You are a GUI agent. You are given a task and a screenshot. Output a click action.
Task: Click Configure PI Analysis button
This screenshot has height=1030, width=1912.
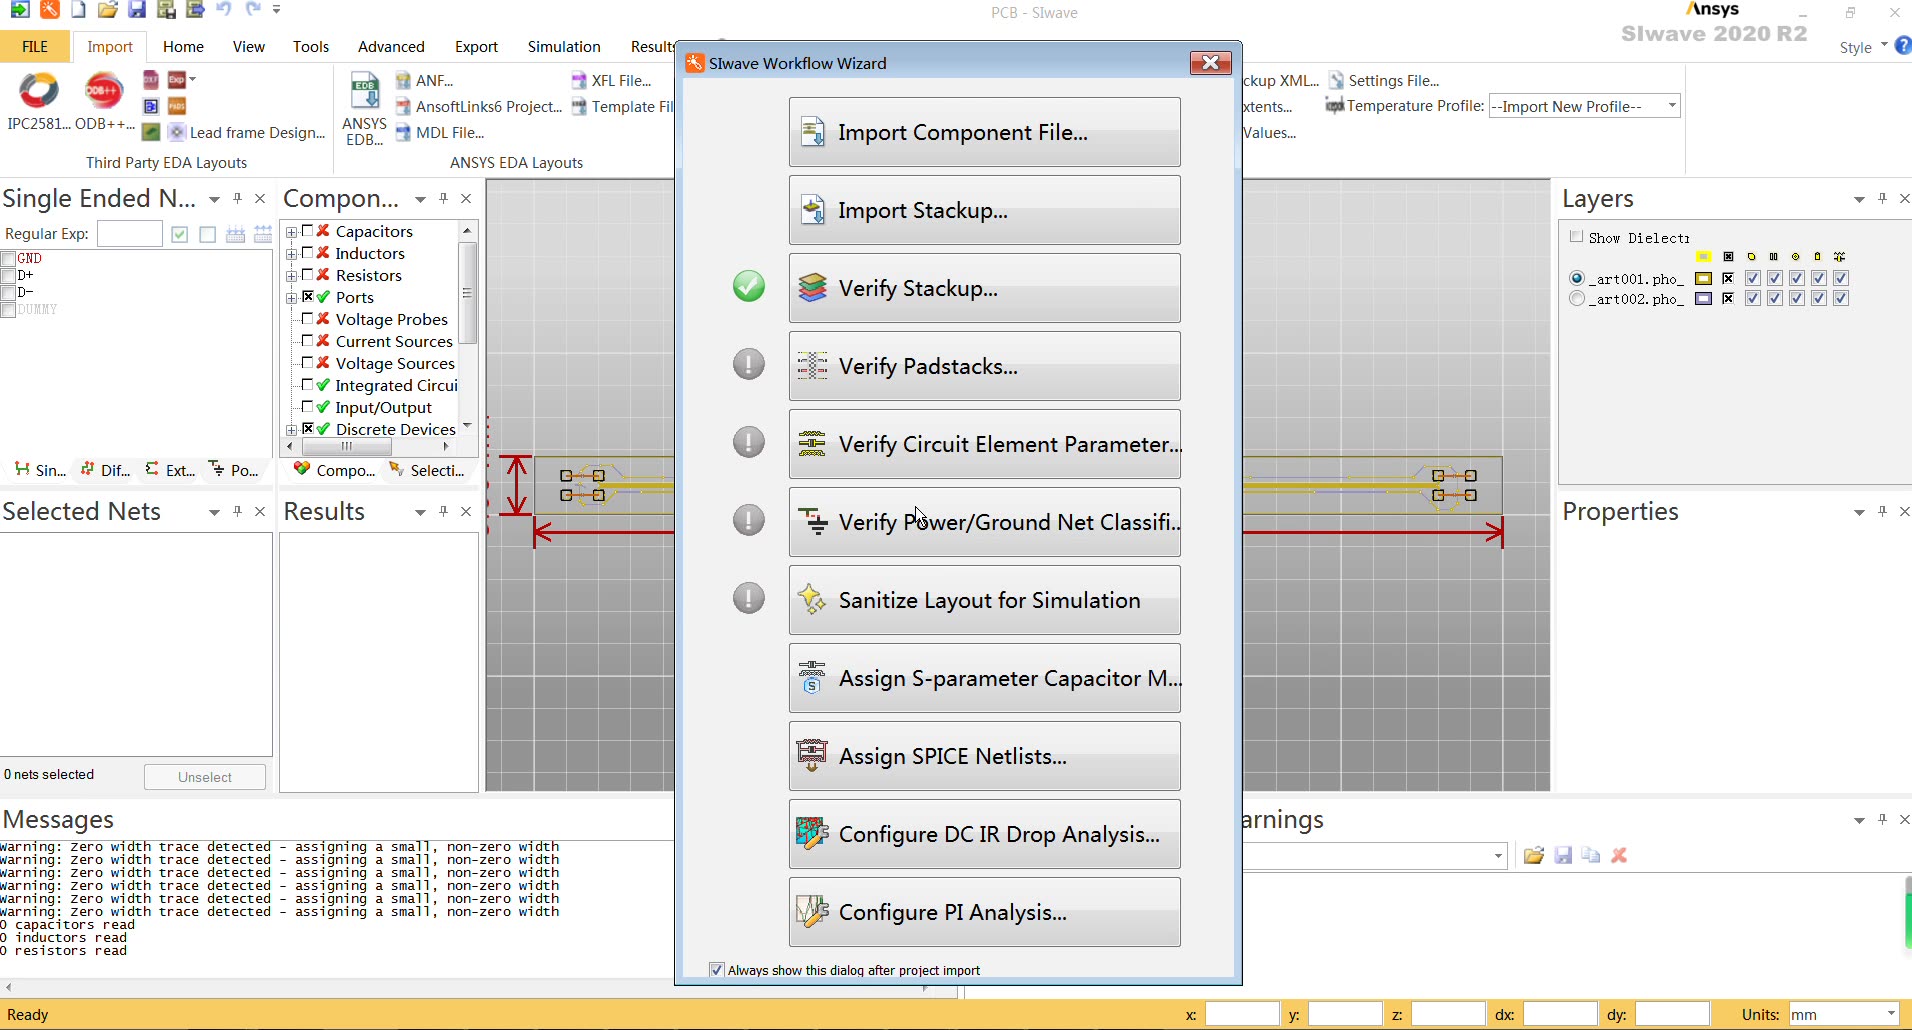tap(984, 912)
